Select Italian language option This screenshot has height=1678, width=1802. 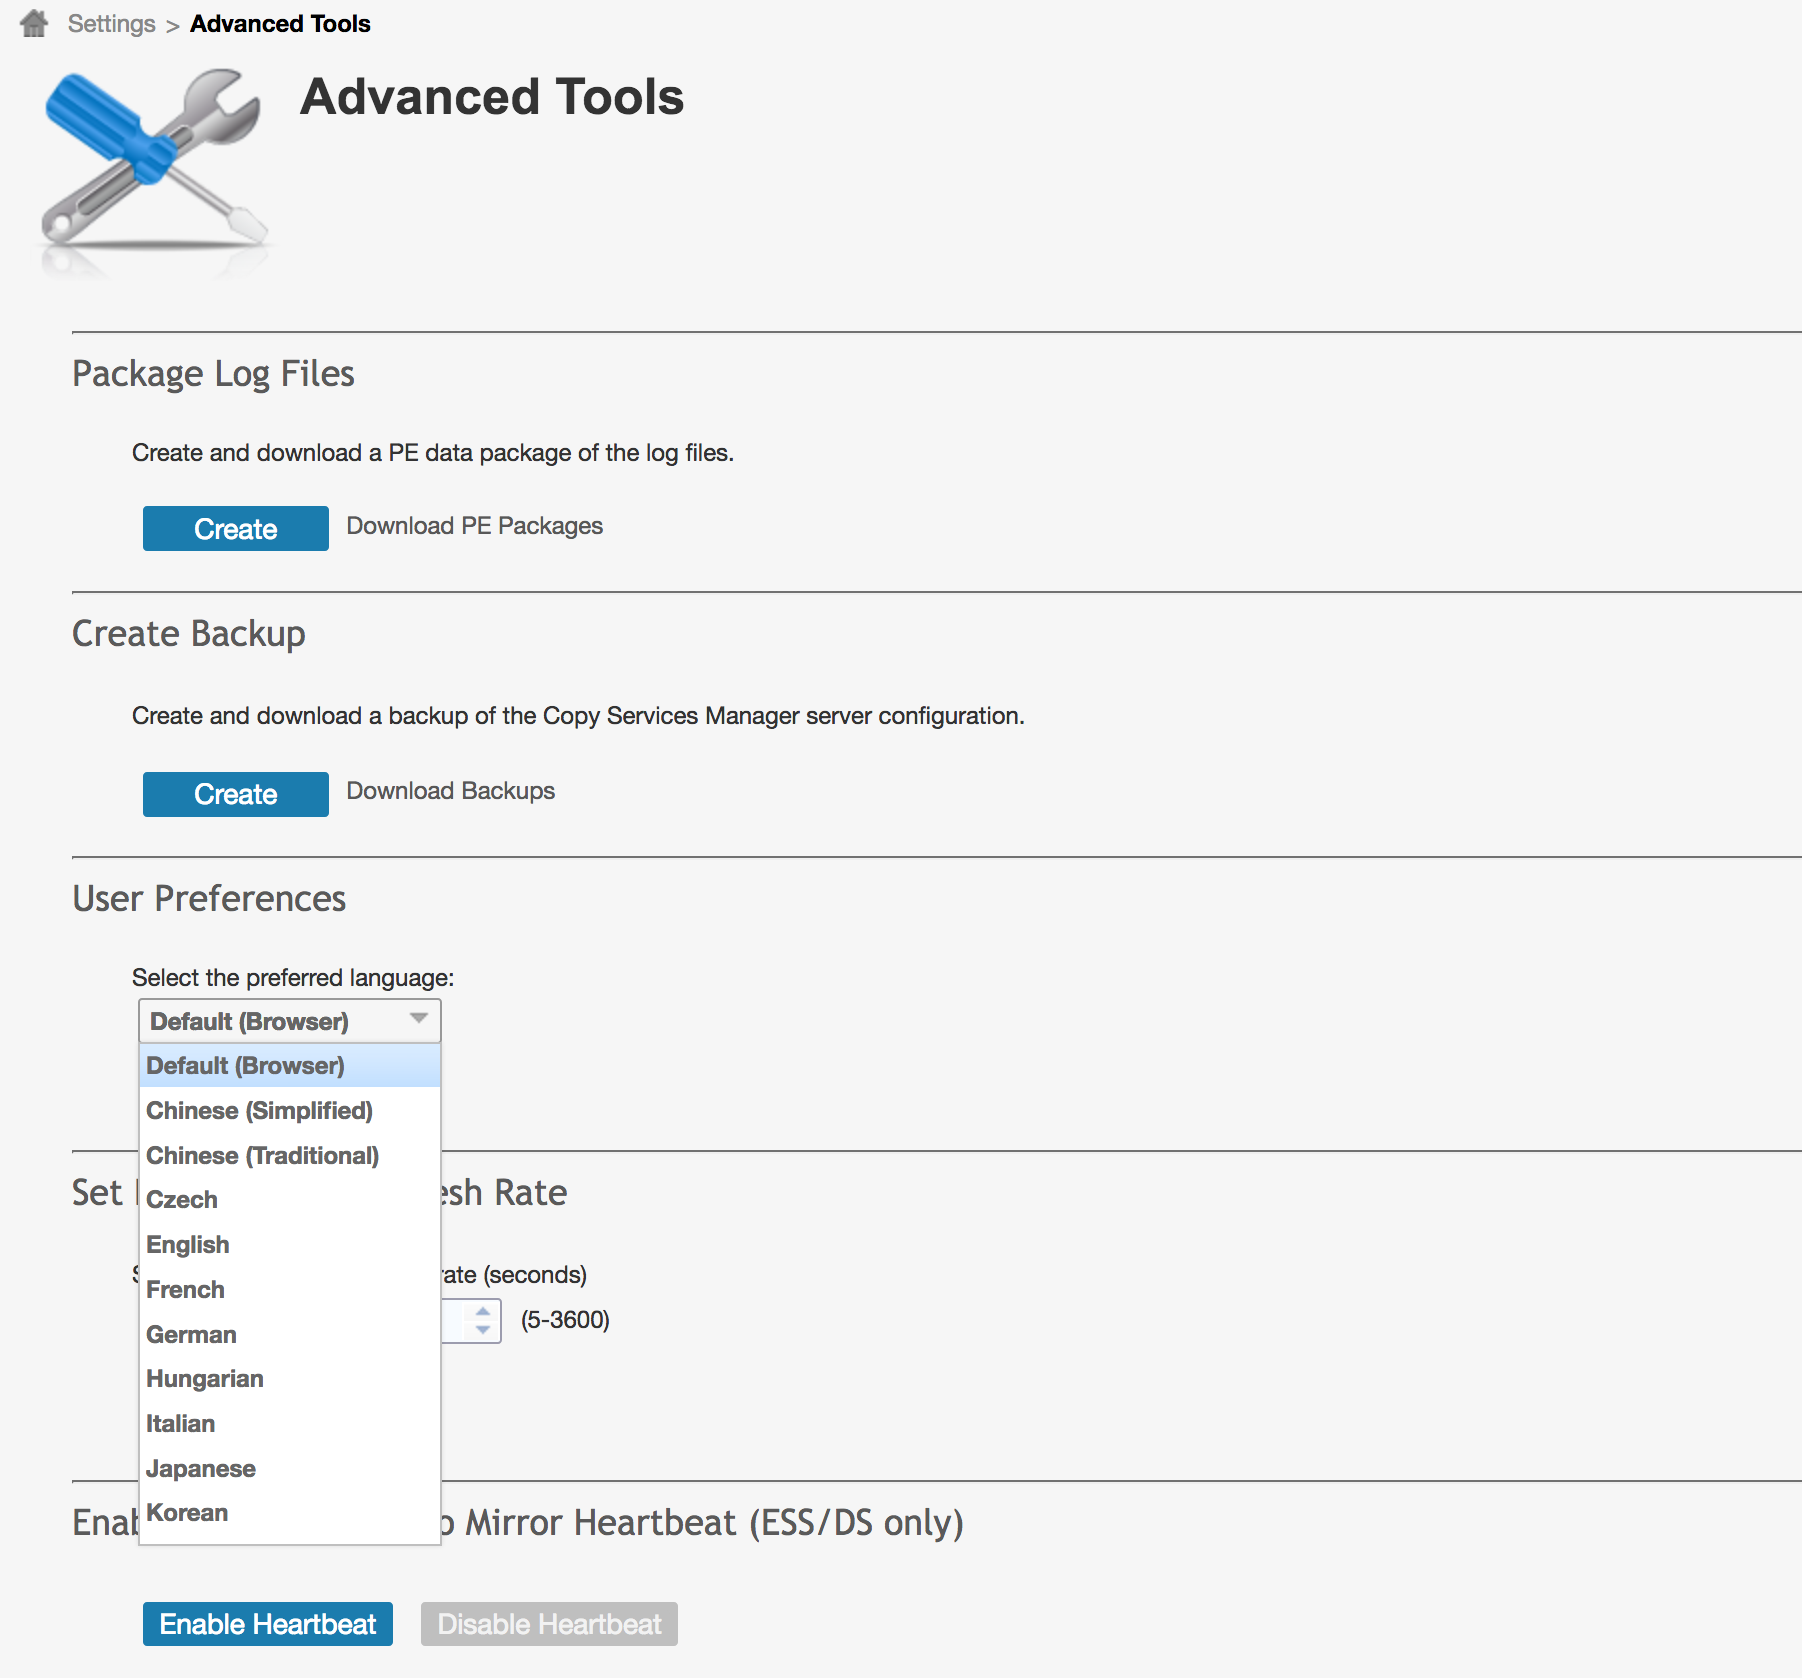(290, 1423)
